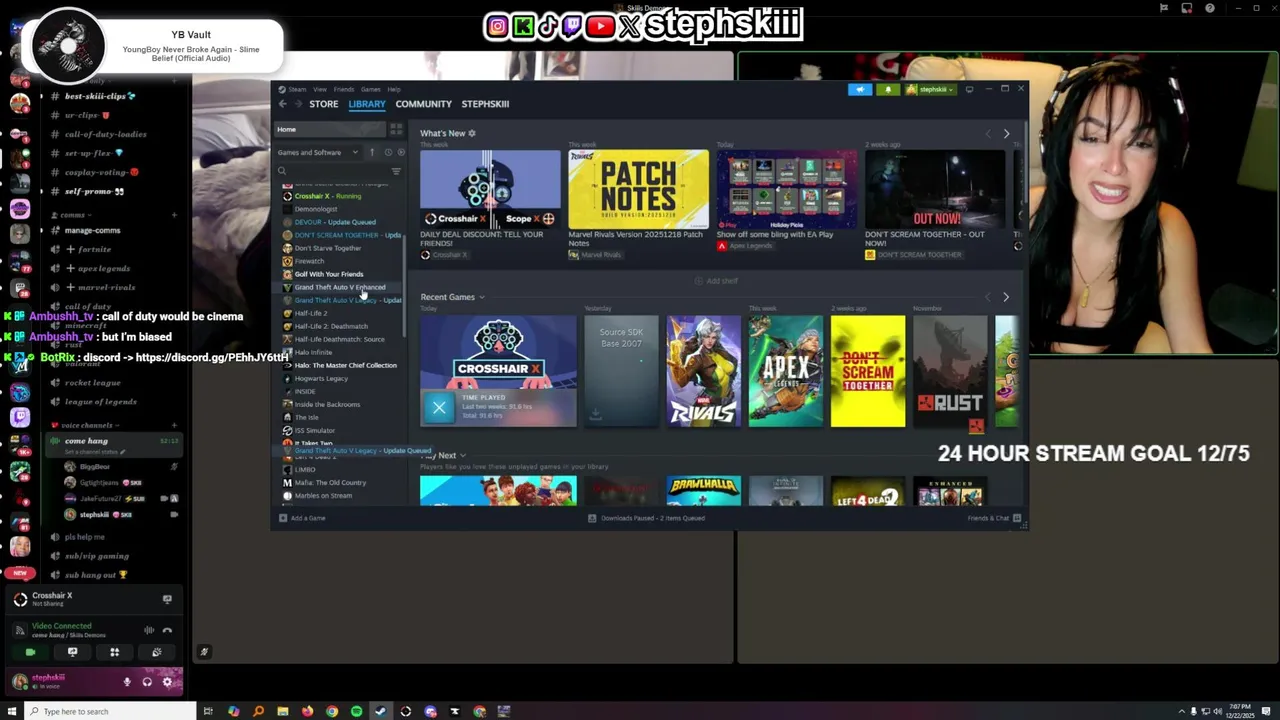Open advanced library filter sliders icon
Image resolution: width=1280 pixels, height=720 pixels.
tap(396, 171)
